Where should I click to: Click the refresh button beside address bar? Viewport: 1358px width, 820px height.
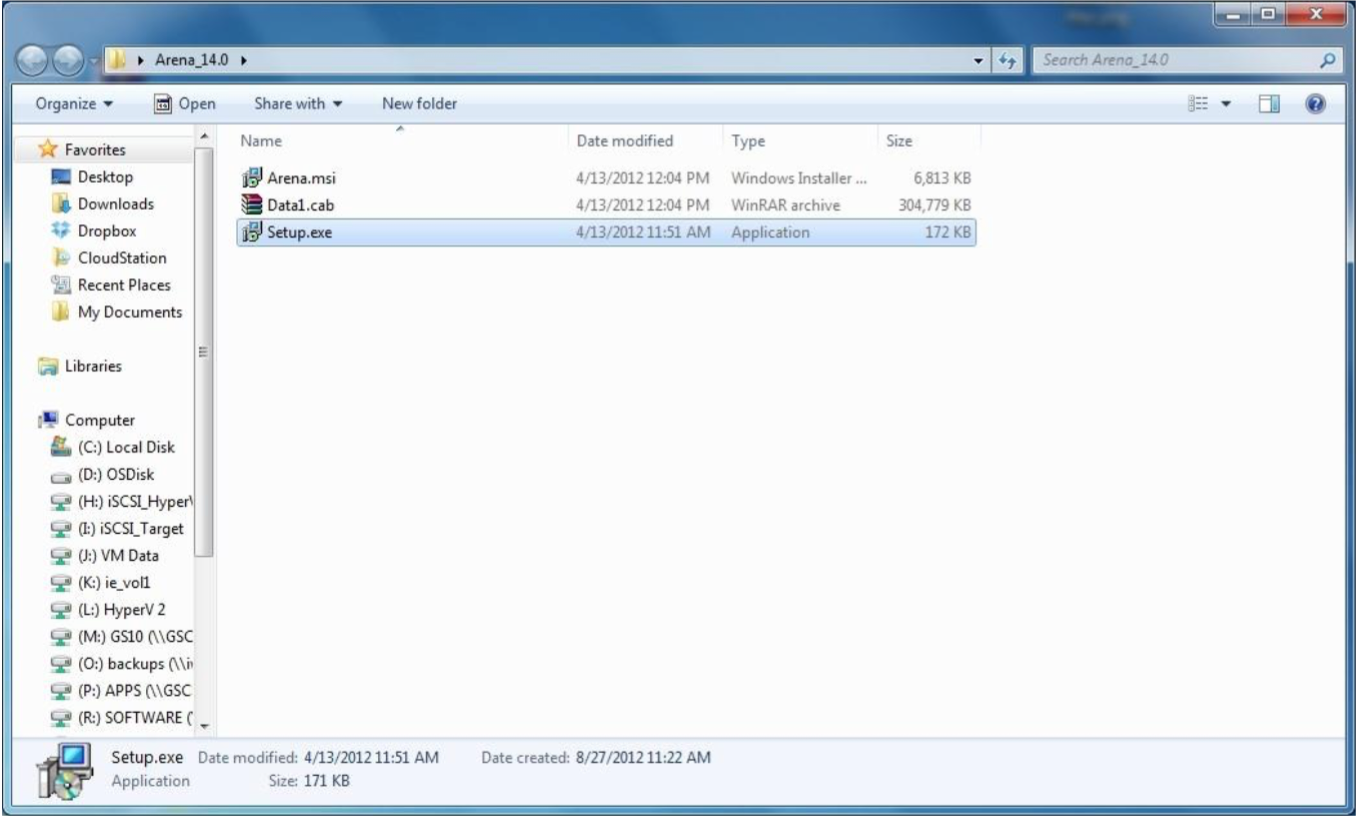pyautogui.click(x=1007, y=62)
